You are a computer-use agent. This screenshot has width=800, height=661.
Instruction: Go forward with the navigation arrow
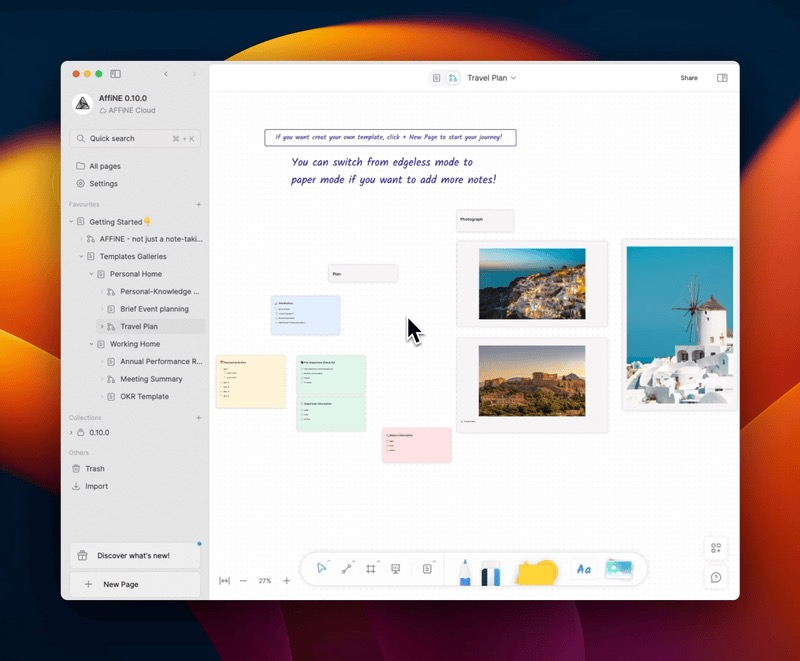194,74
